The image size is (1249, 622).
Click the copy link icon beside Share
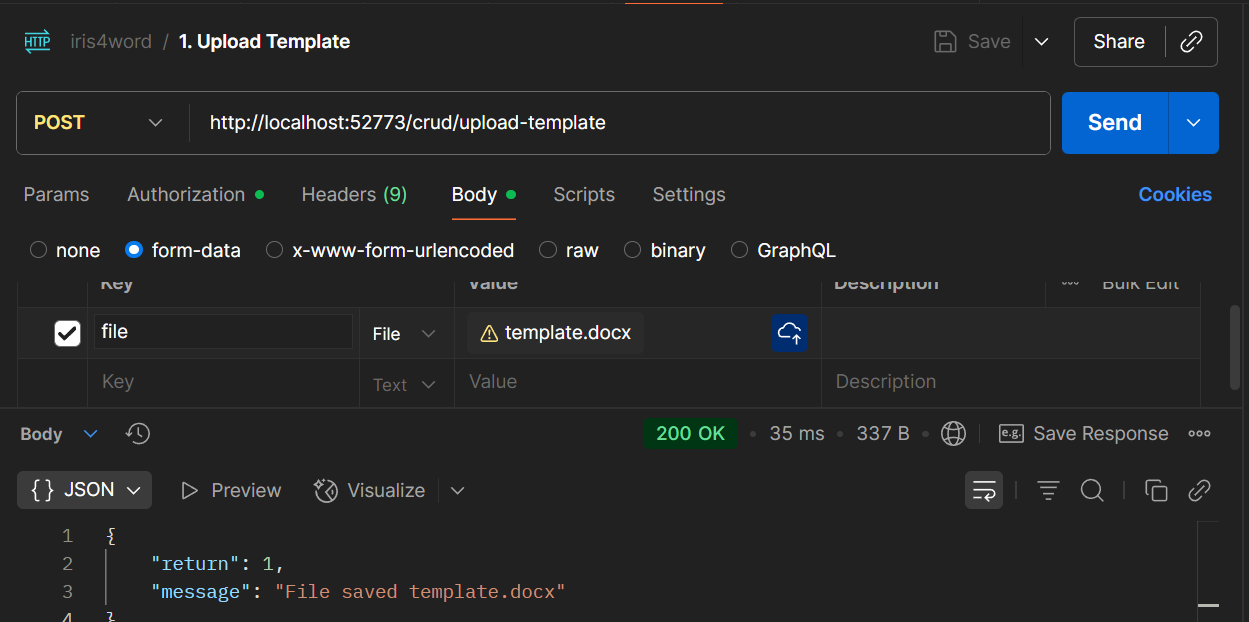pos(1191,42)
